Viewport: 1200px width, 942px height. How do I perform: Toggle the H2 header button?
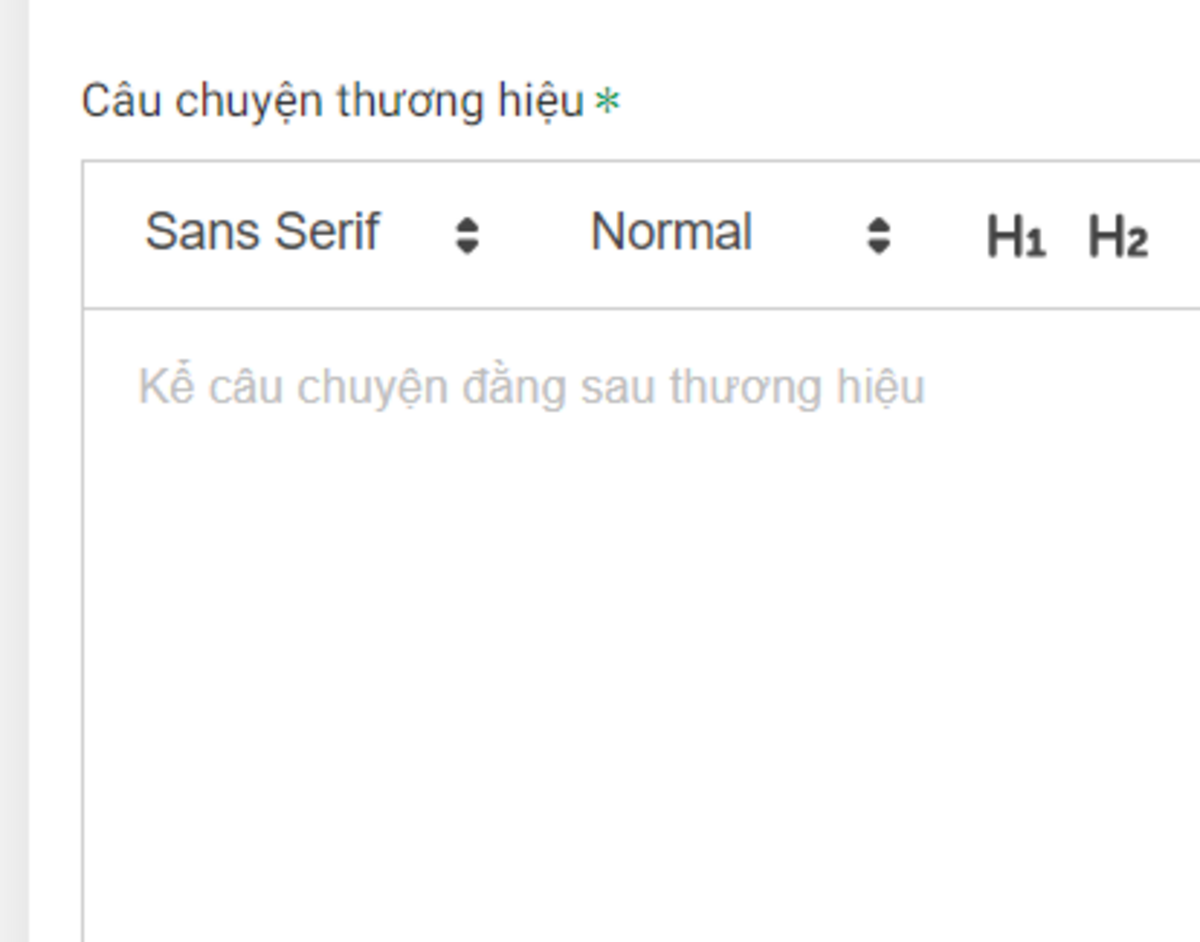1117,237
